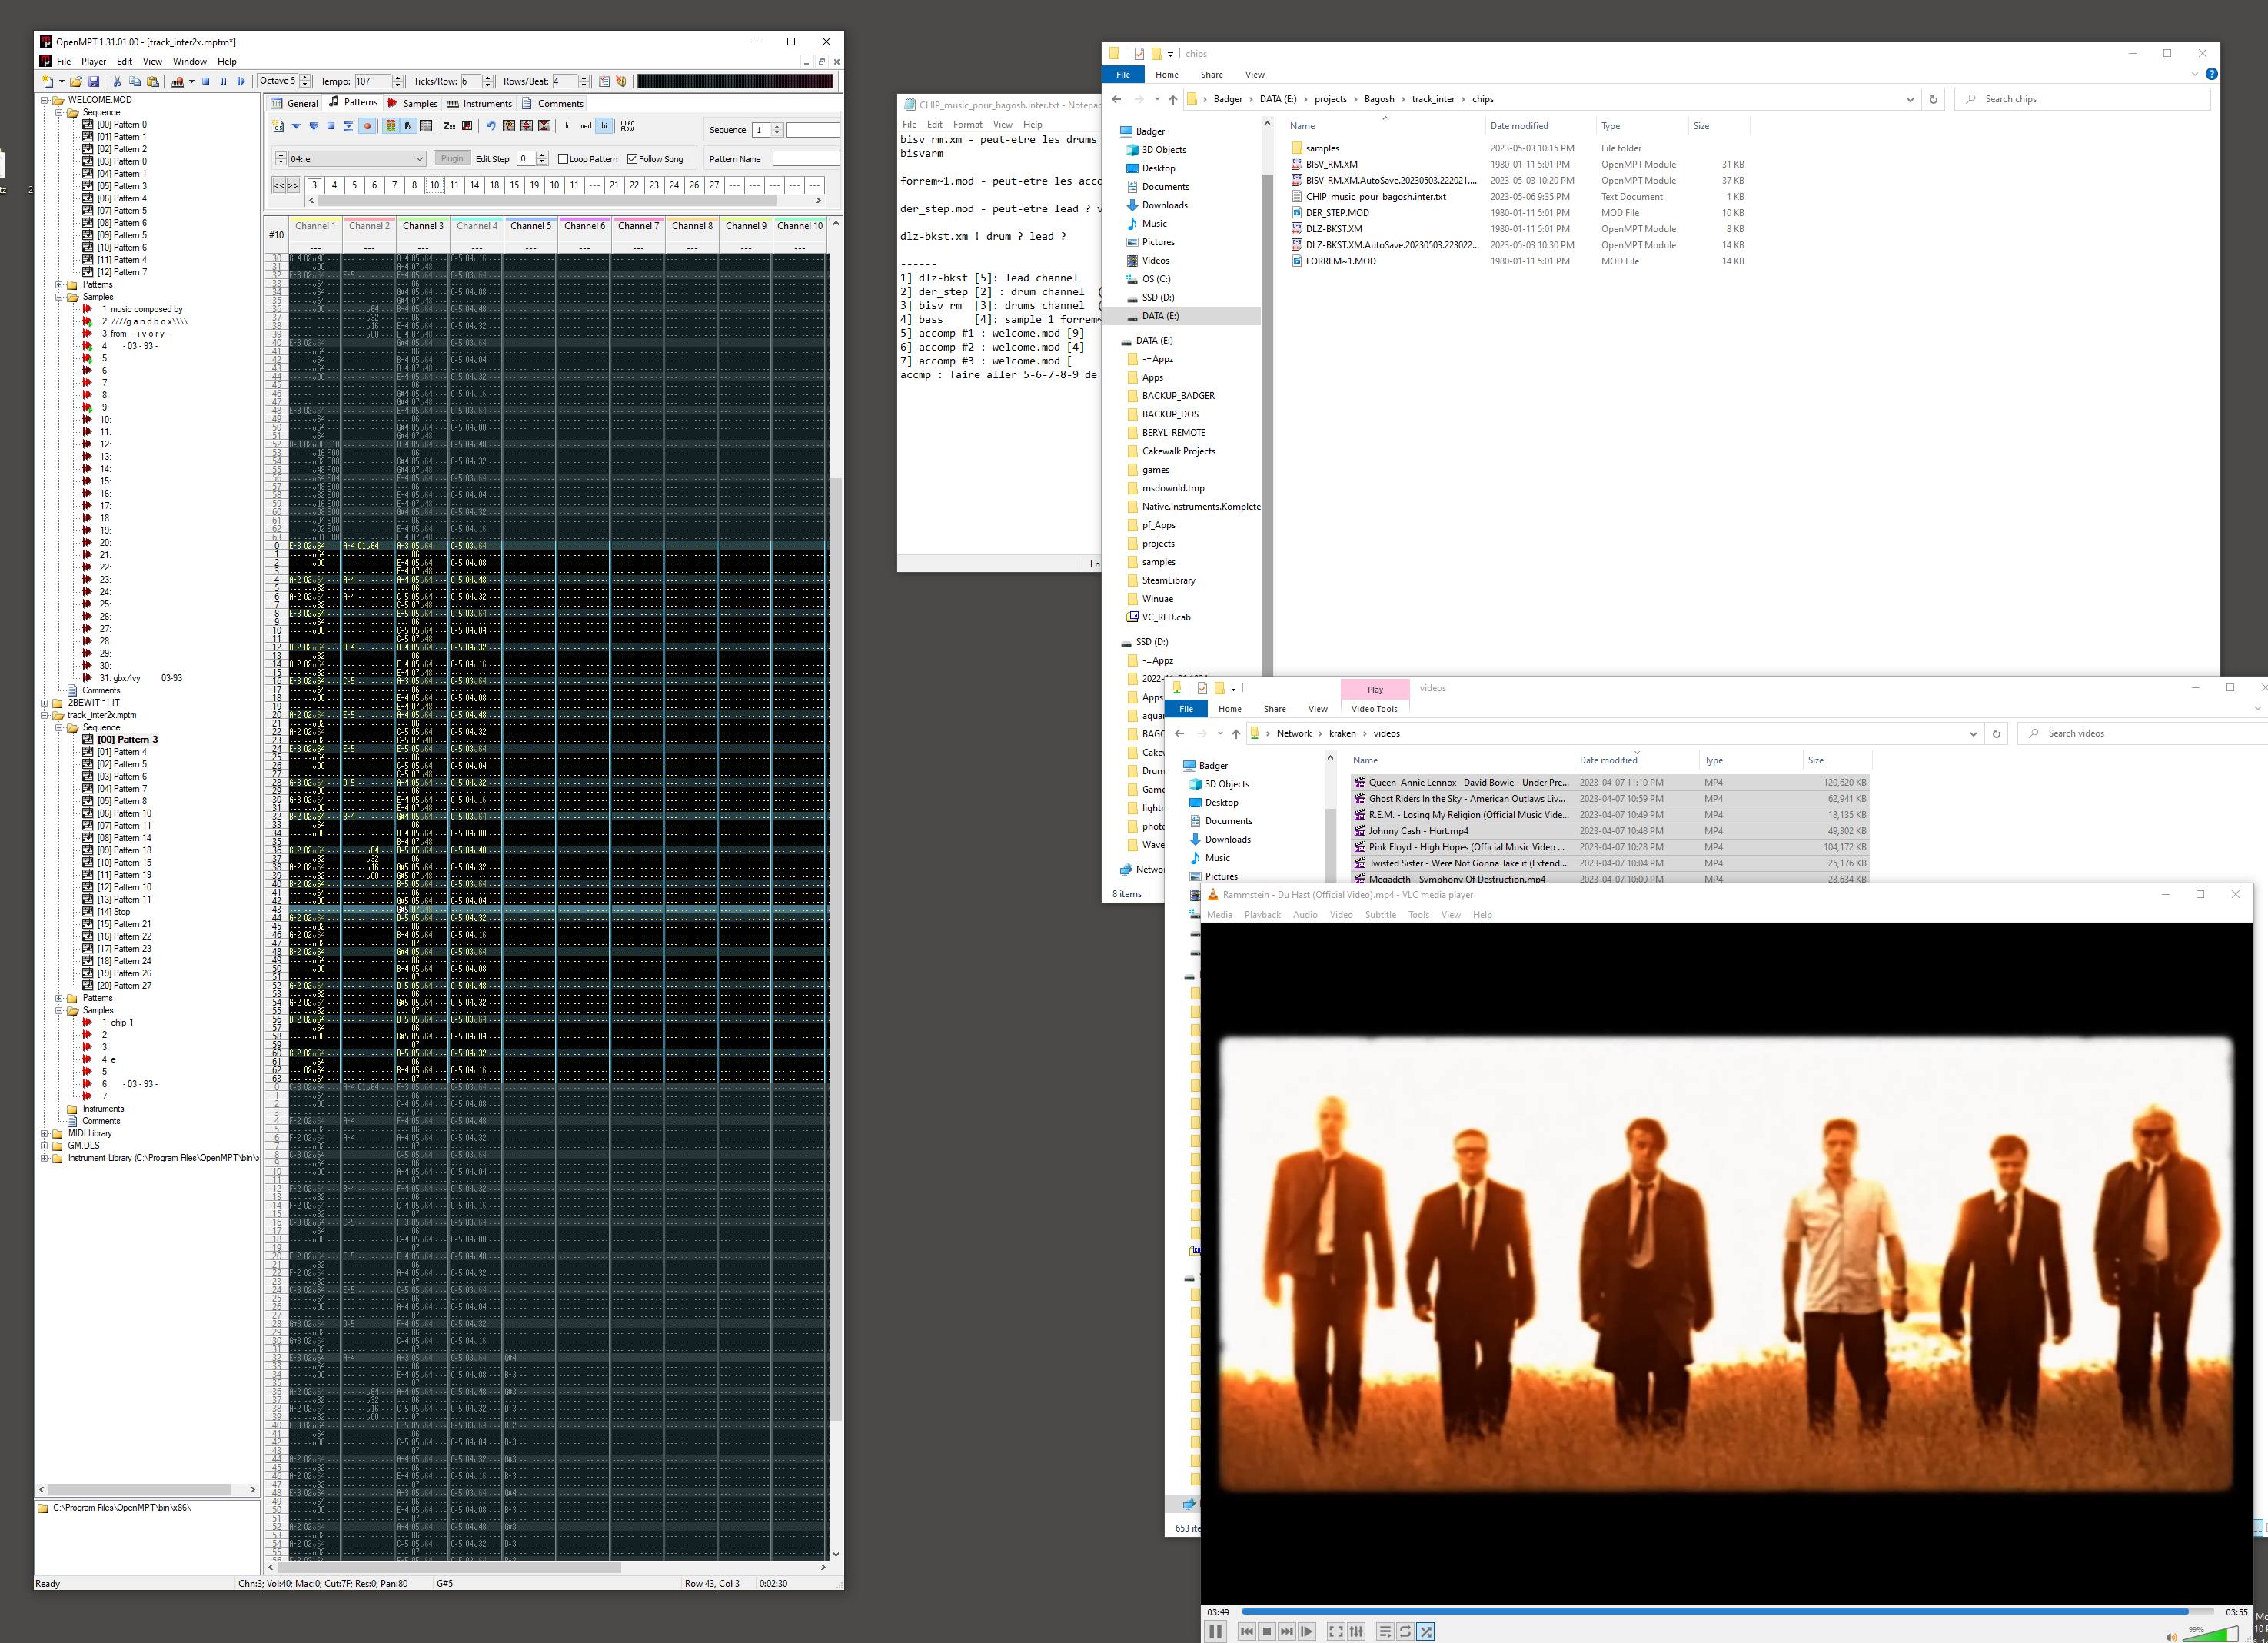Open the new-file type dropdown arrow in OpenMPT
The height and width of the screenshot is (1643, 2268).
tap(61, 81)
